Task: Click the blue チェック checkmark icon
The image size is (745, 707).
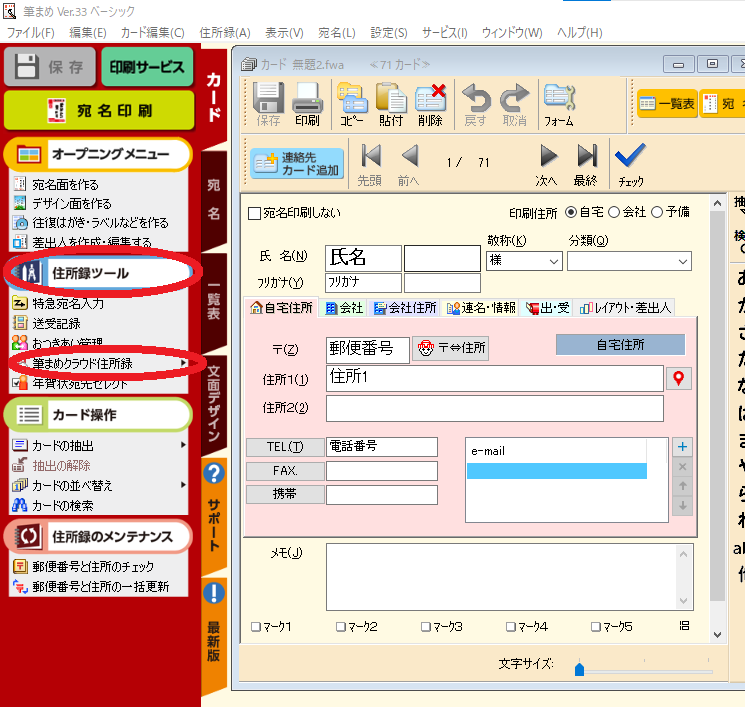Action: pos(630,157)
